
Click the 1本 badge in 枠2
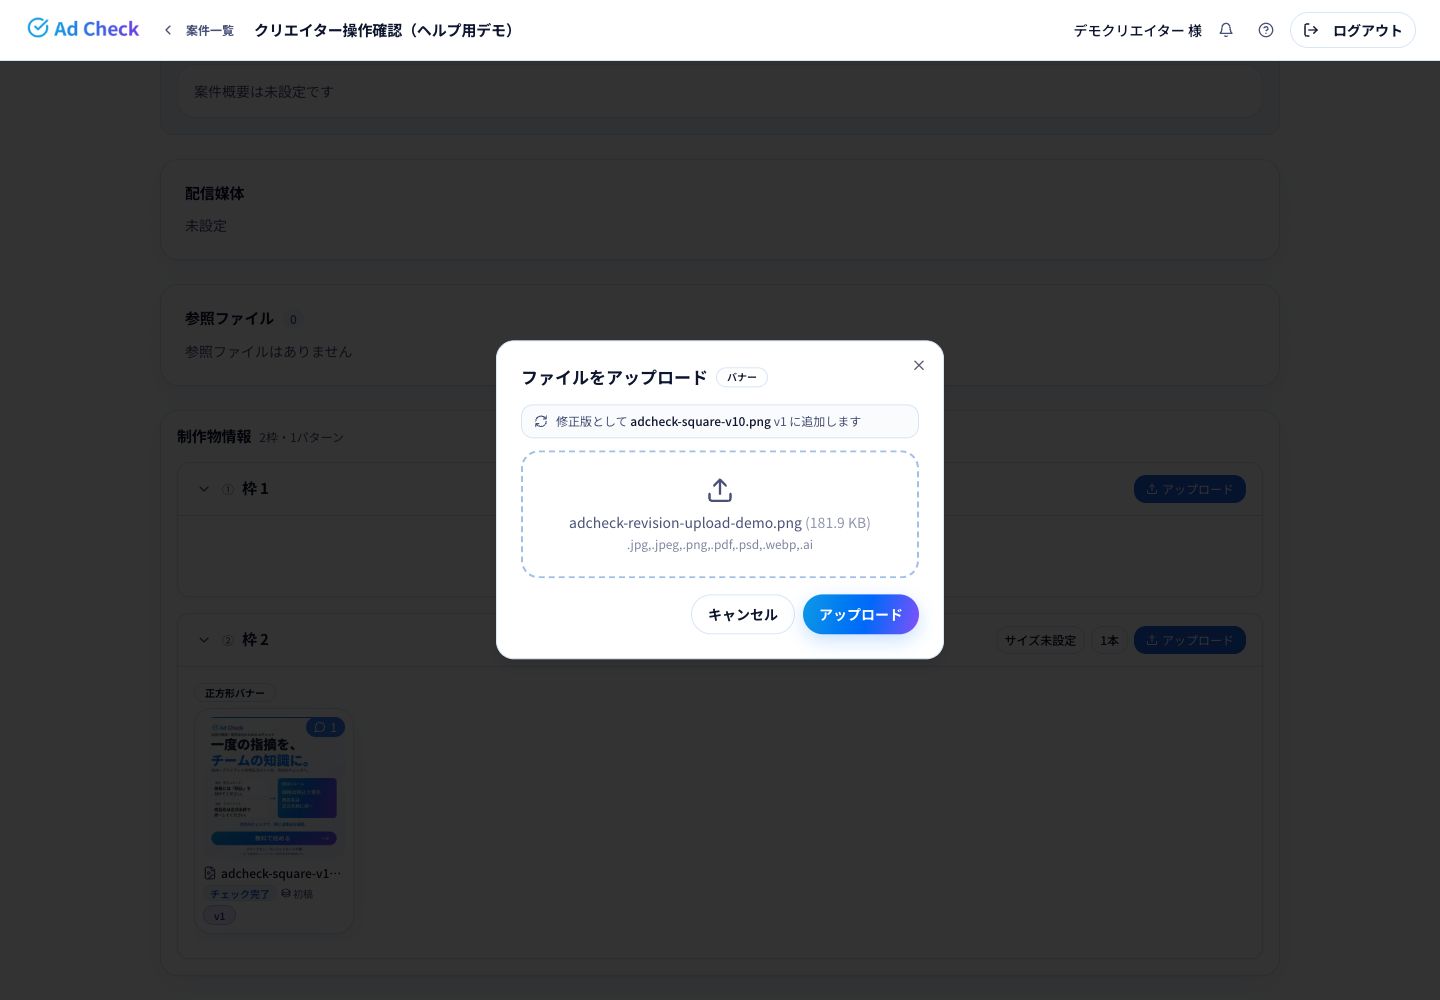click(1109, 640)
